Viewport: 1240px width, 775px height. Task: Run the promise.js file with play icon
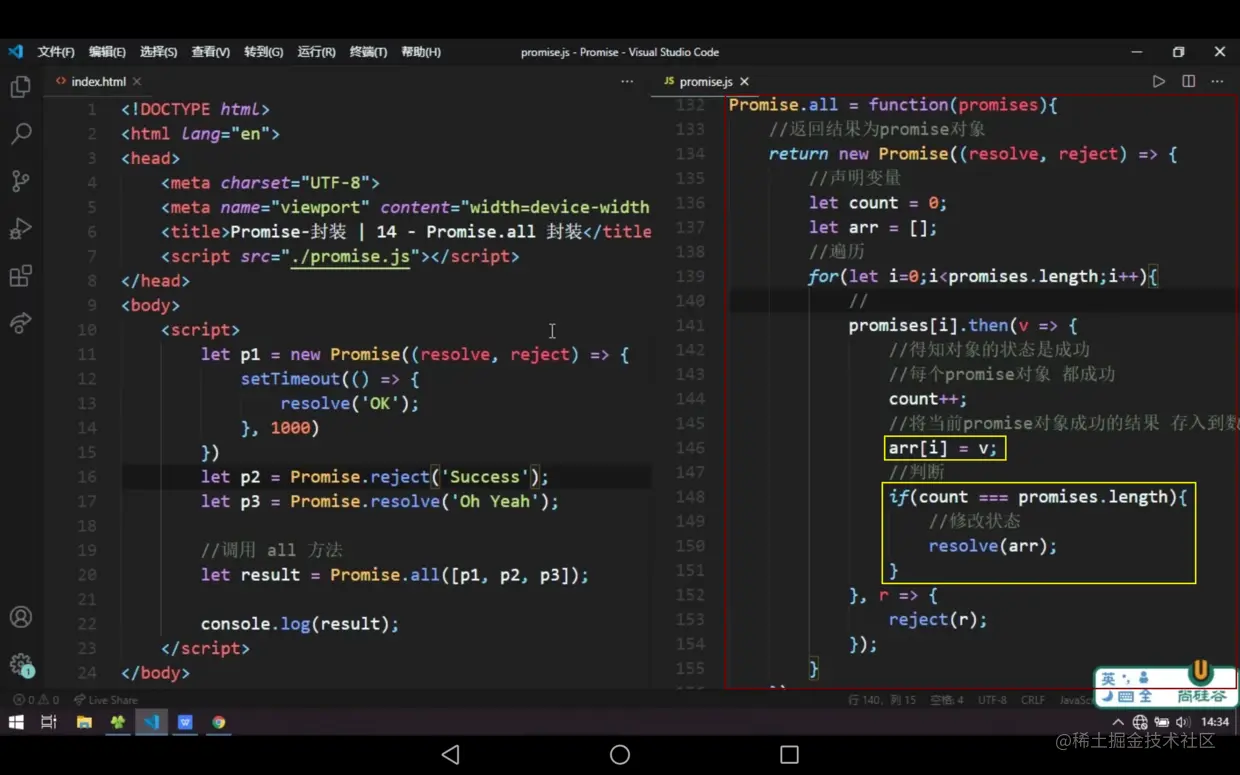(x=1158, y=81)
